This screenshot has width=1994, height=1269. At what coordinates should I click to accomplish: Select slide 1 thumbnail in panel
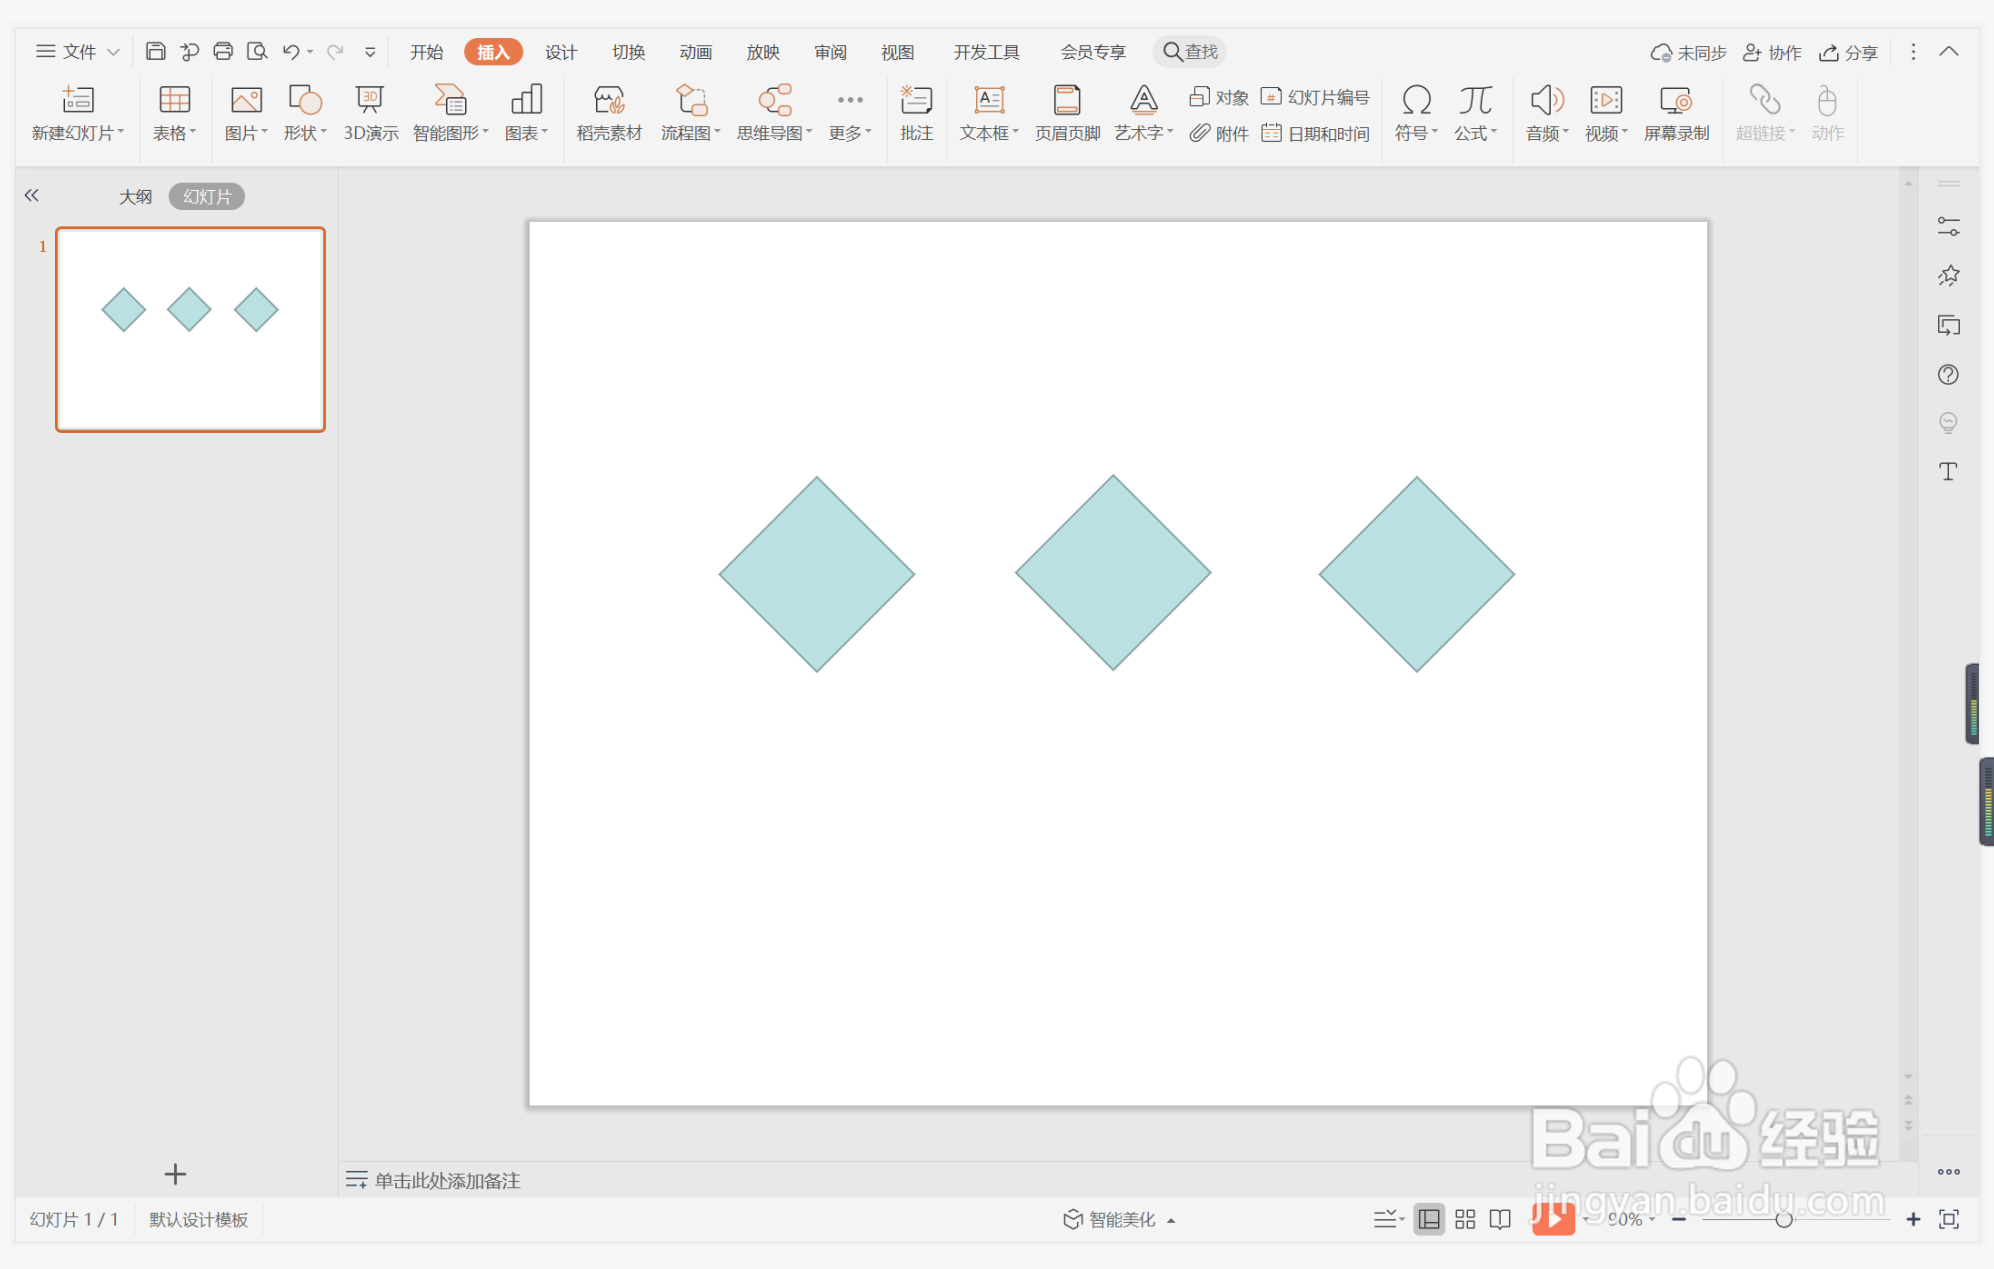tap(190, 330)
